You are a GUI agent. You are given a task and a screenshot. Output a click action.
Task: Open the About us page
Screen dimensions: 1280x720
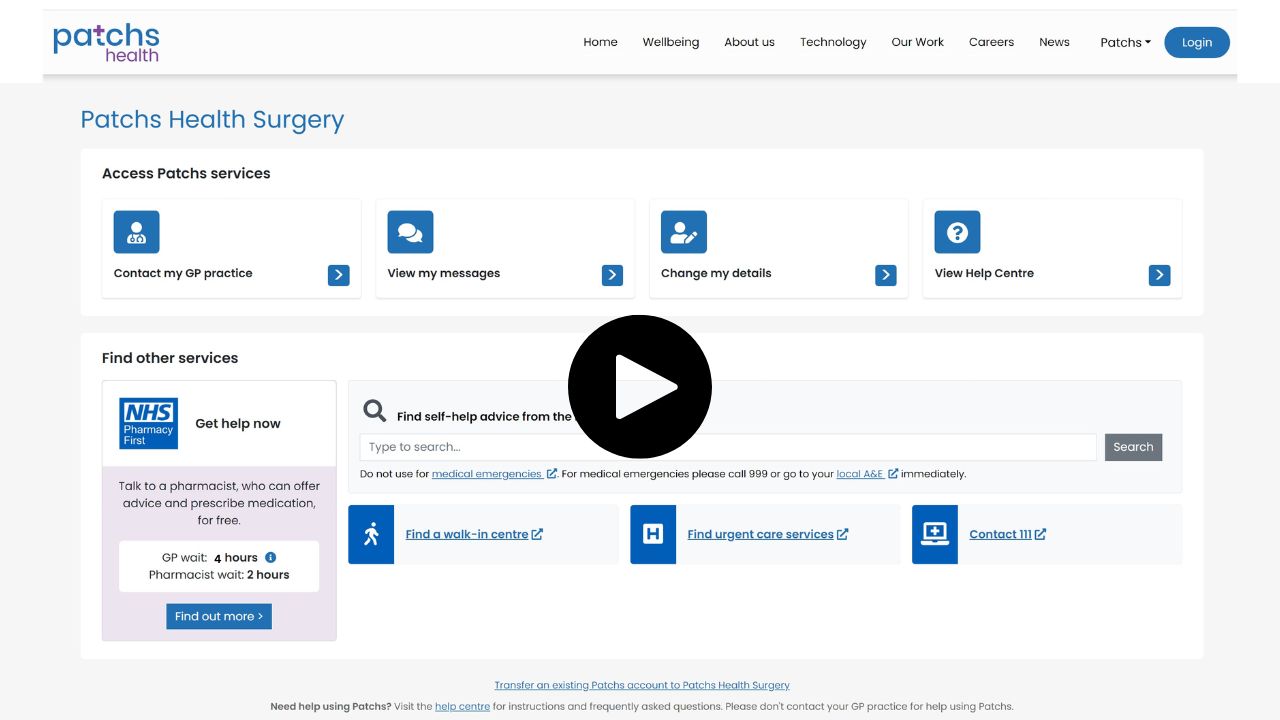[750, 42]
